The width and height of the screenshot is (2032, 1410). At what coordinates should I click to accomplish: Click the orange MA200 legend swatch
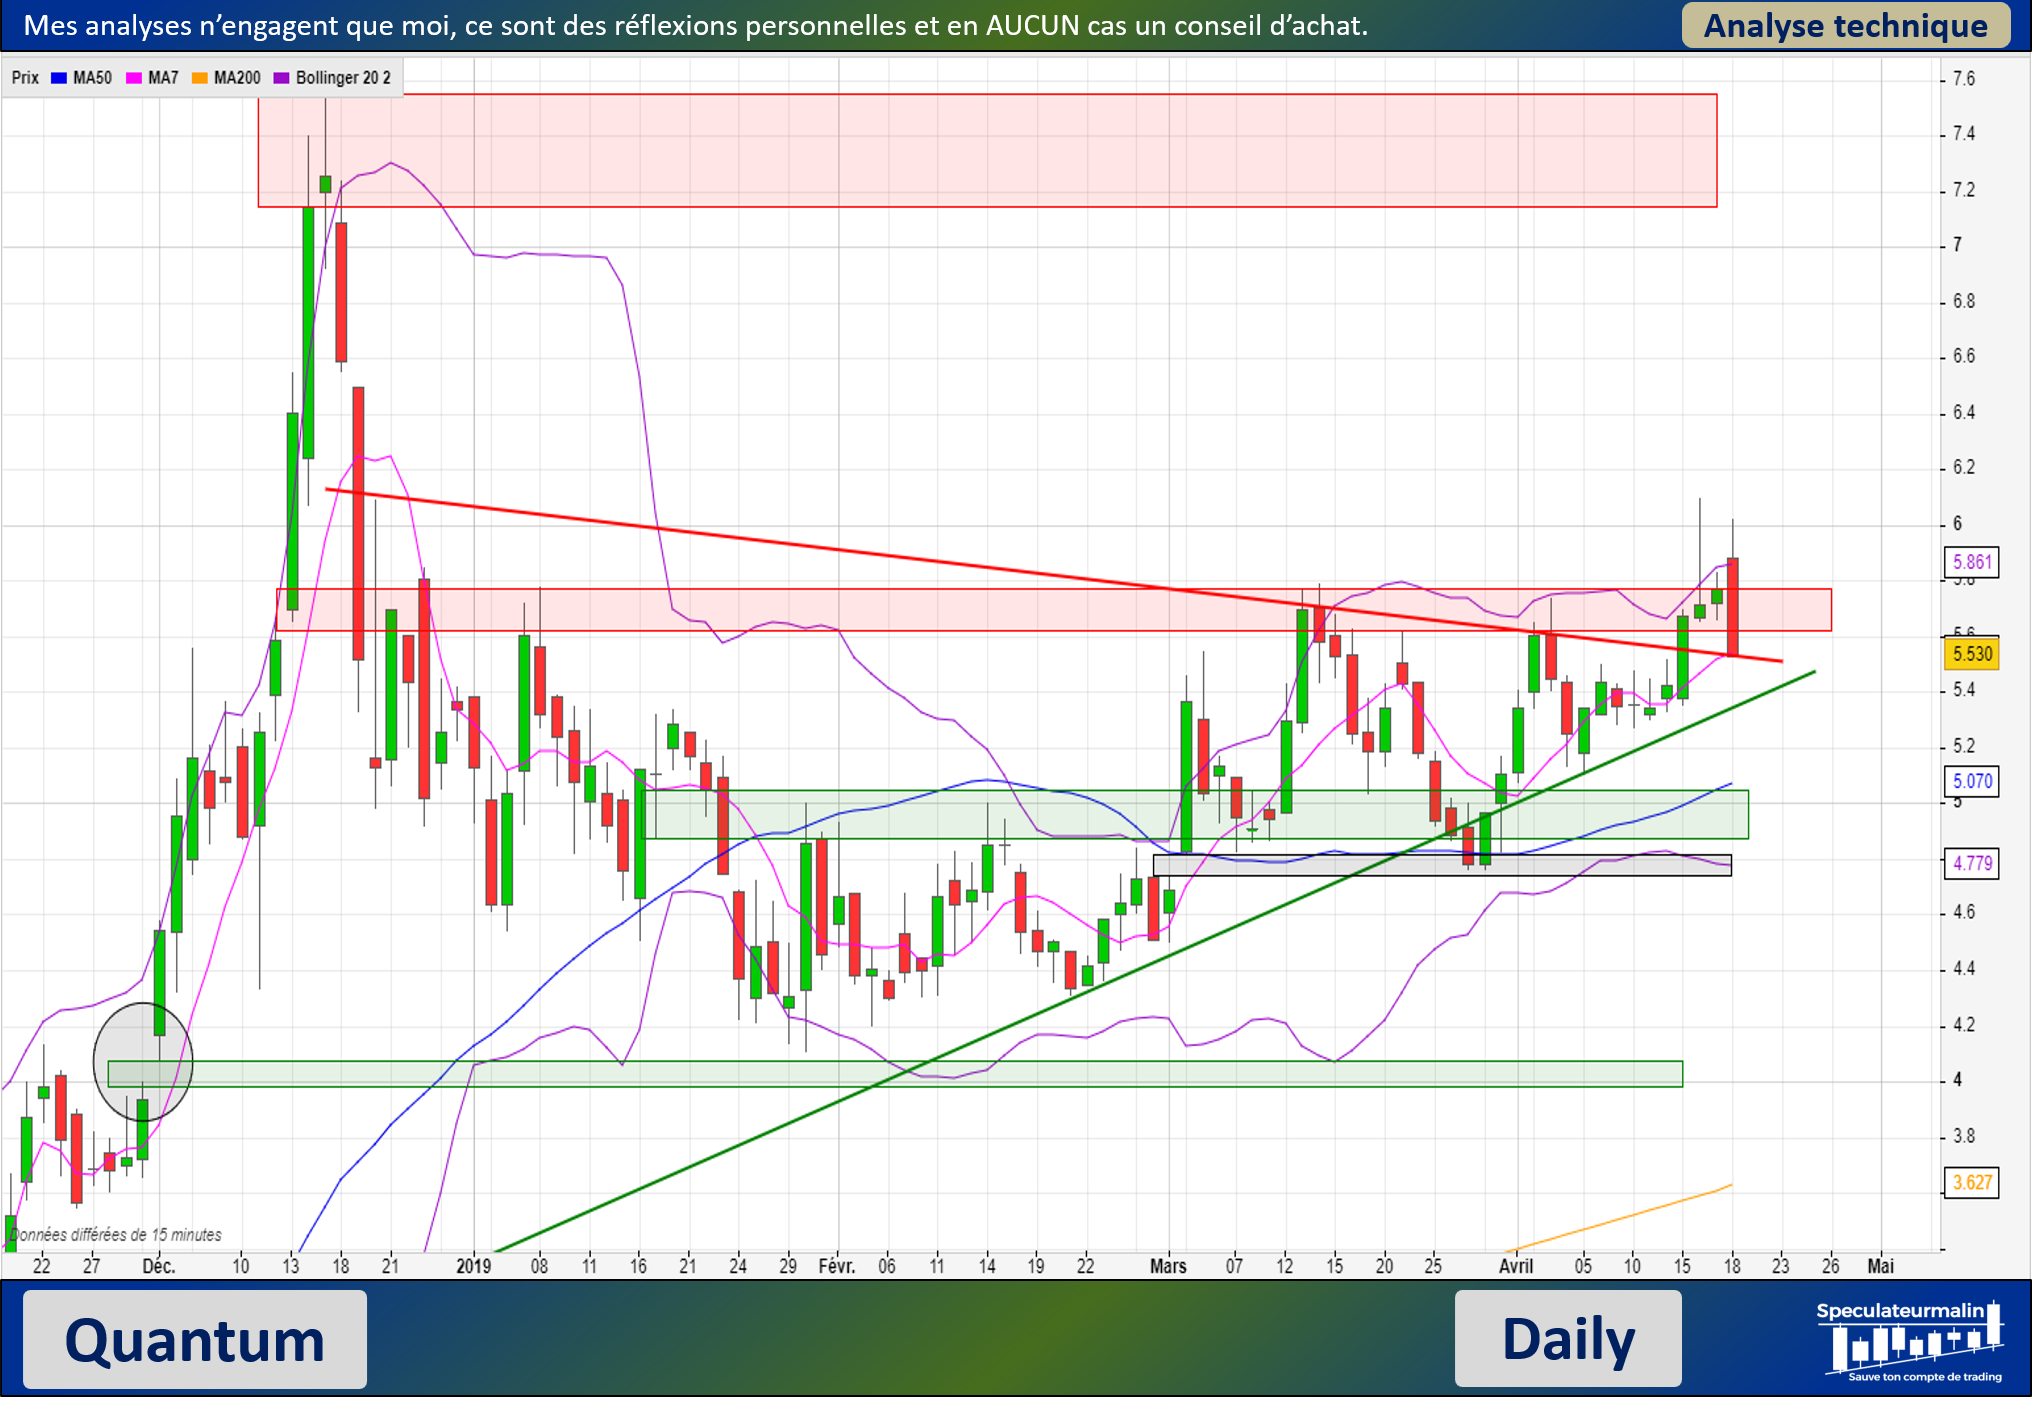point(200,78)
